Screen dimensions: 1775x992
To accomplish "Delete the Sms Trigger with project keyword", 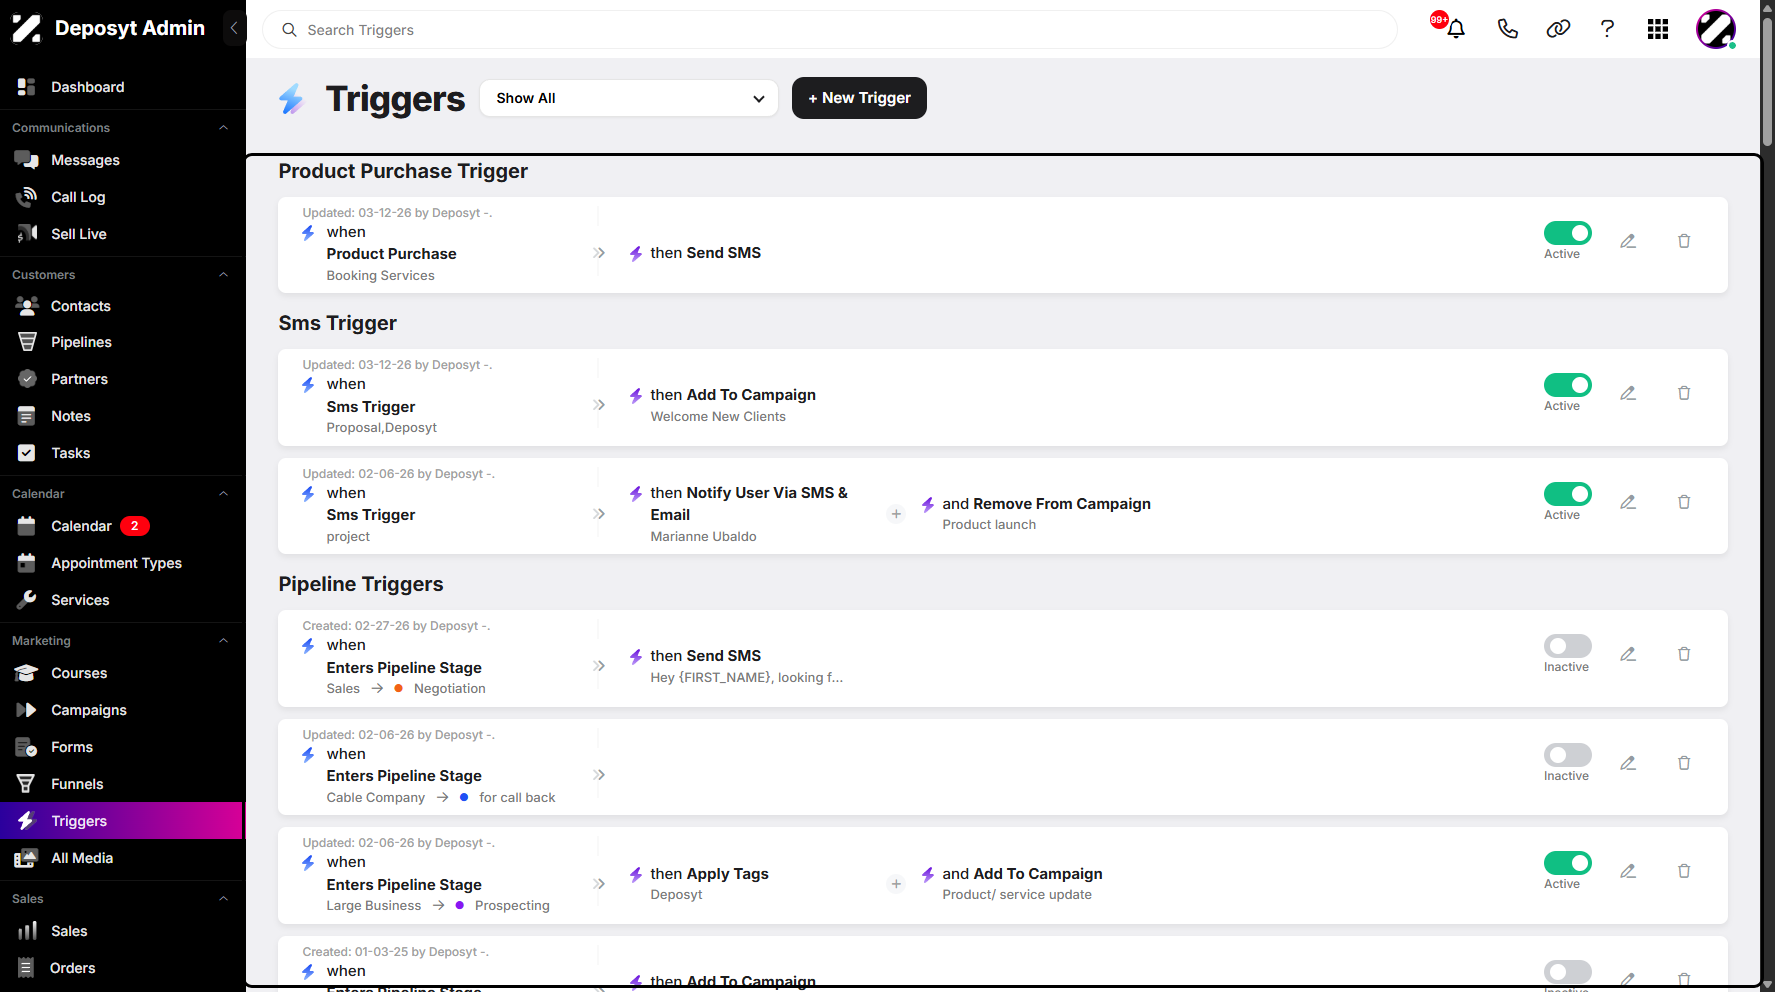I will coord(1684,502).
